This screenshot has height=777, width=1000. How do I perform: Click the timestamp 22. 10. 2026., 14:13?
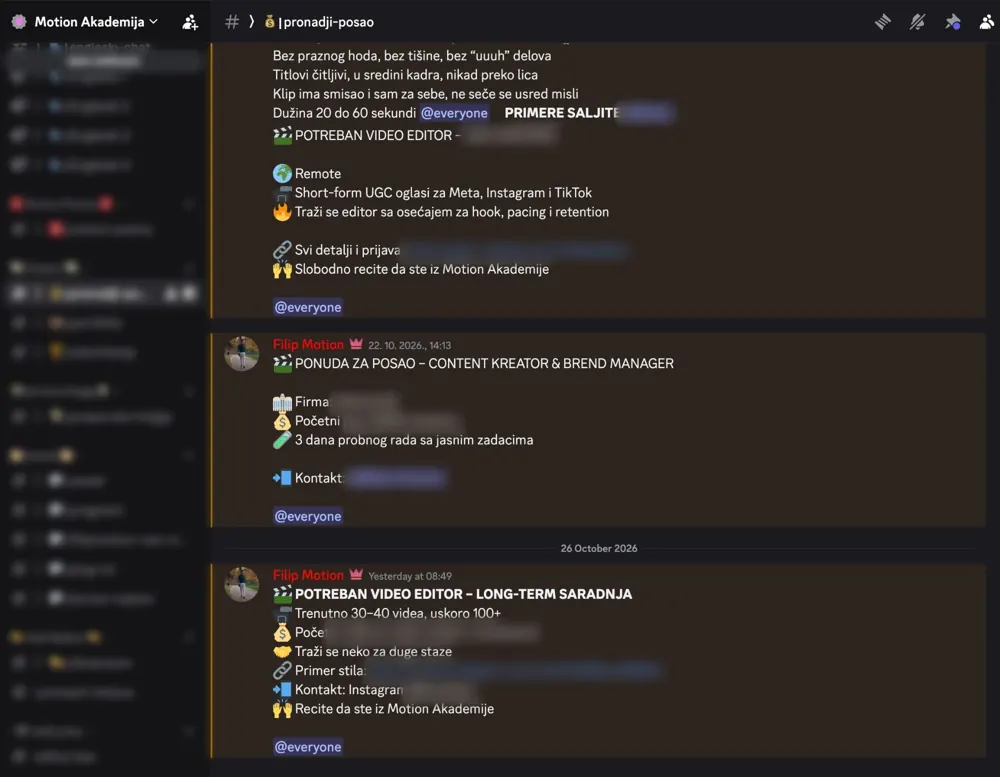pos(409,345)
